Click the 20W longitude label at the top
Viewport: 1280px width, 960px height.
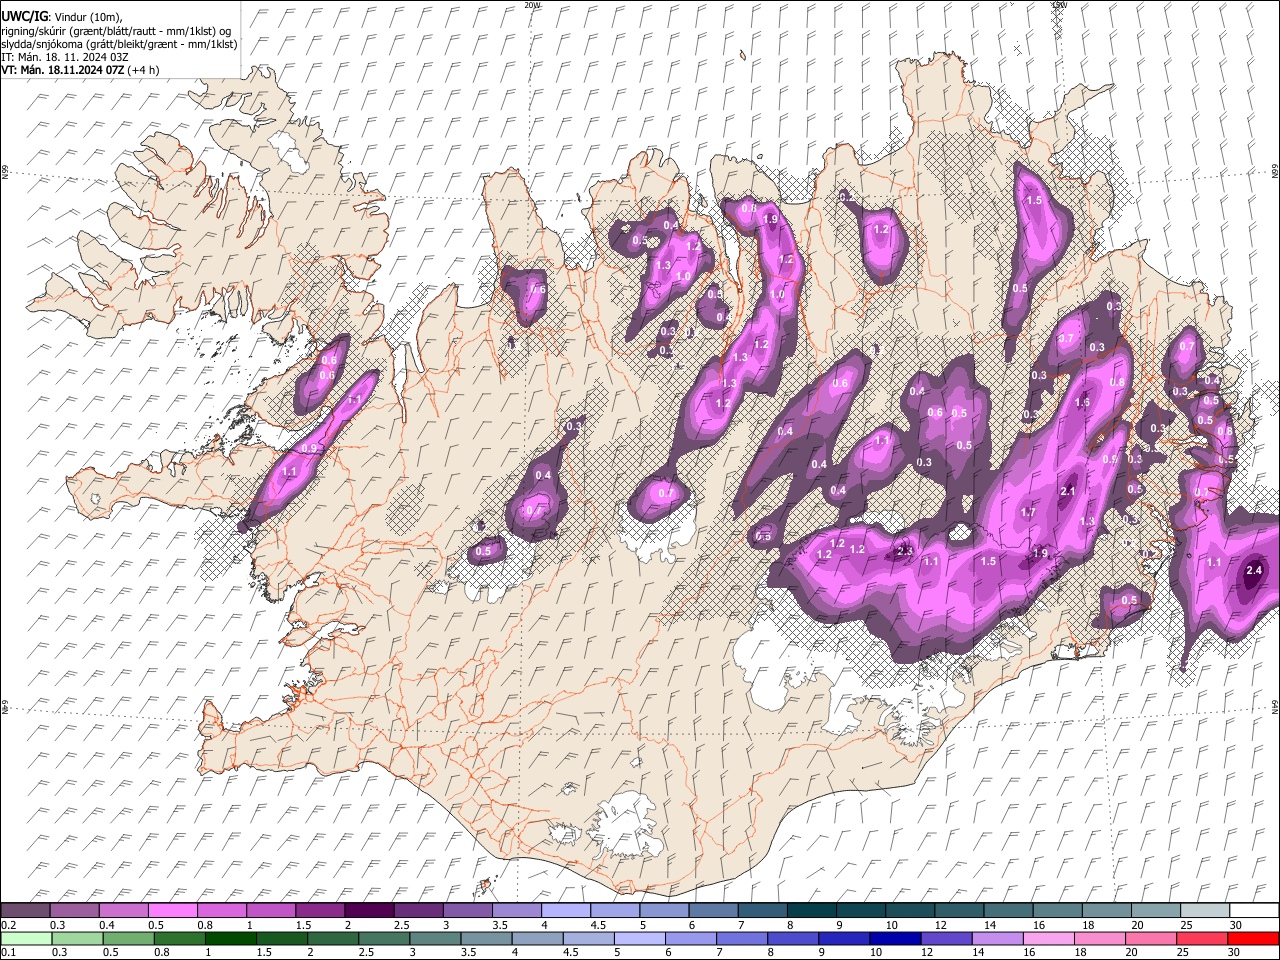(532, 5)
